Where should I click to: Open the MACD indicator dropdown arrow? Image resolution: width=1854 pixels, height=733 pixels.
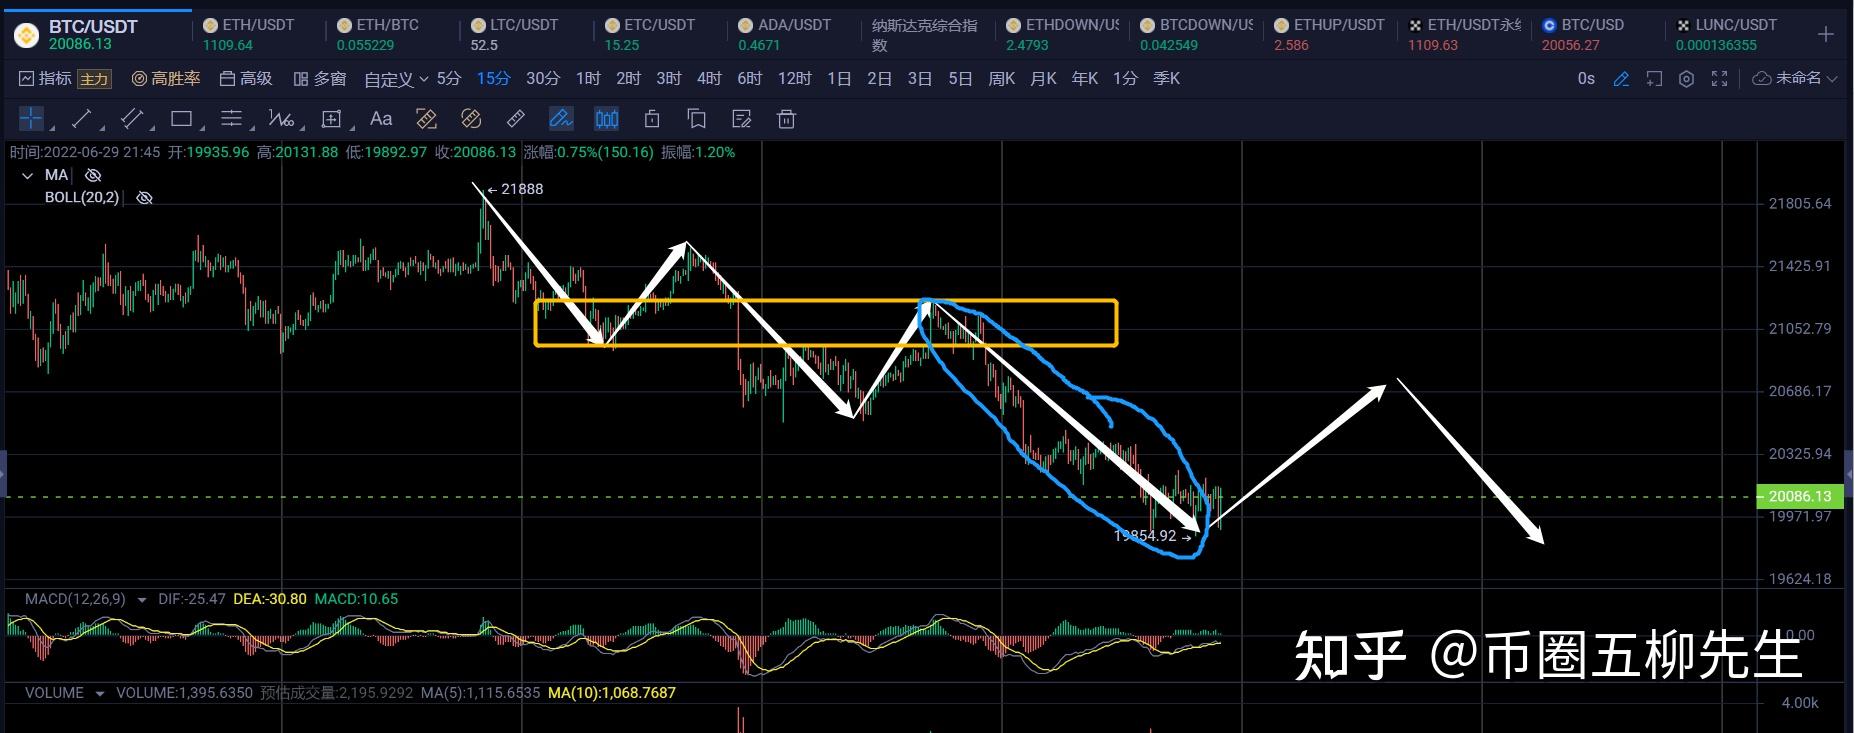click(141, 600)
